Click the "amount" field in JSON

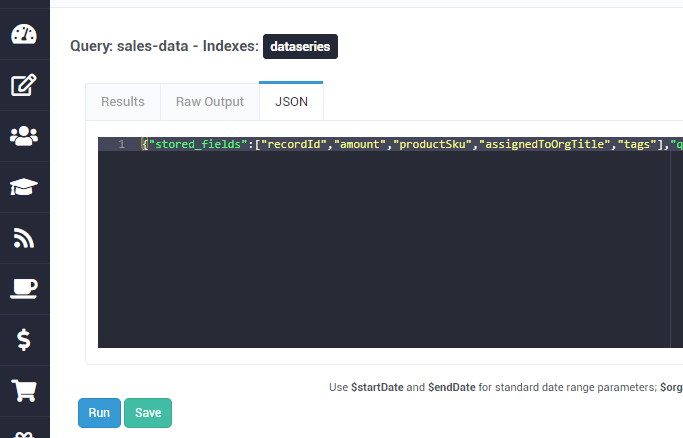click(x=360, y=144)
